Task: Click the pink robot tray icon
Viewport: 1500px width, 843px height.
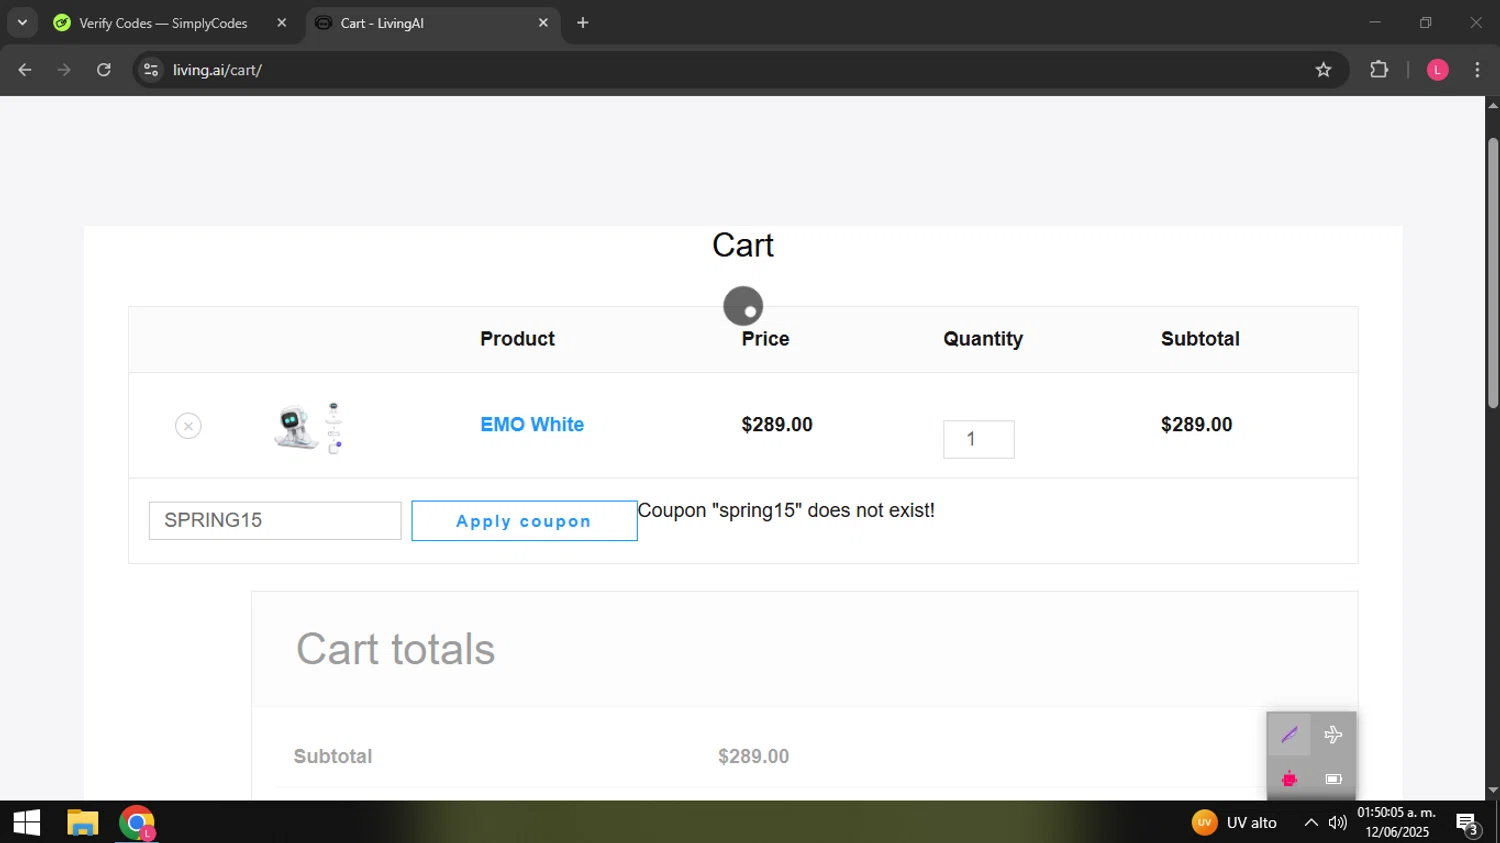Action: point(1289,779)
